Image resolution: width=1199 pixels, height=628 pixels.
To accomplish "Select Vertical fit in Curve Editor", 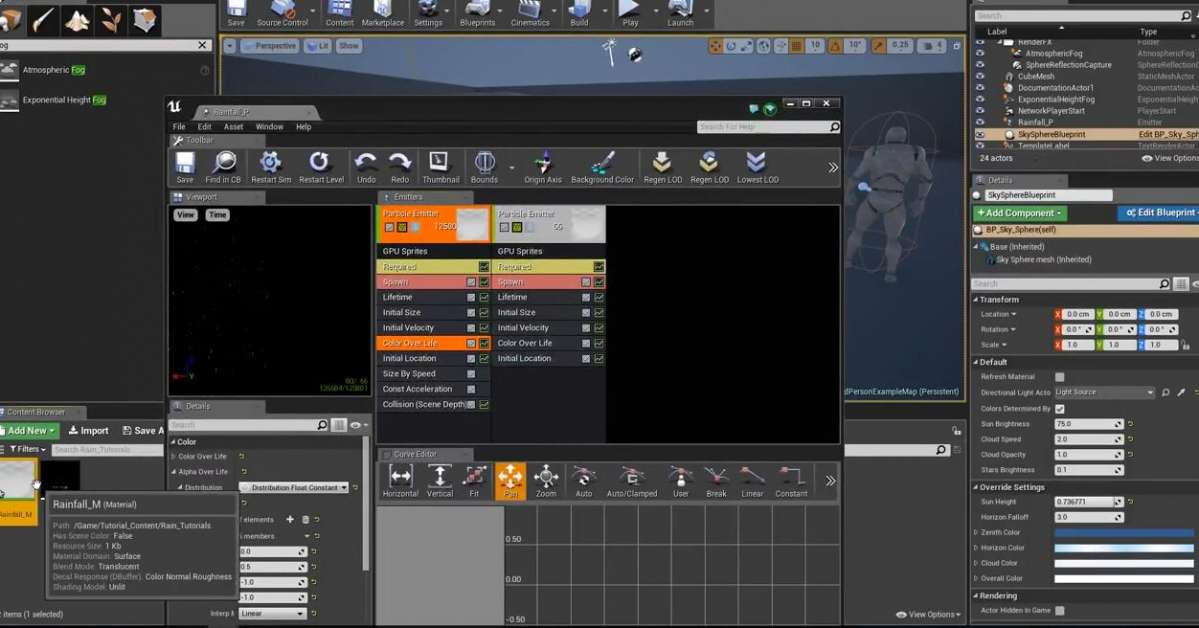I will click(440, 481).
